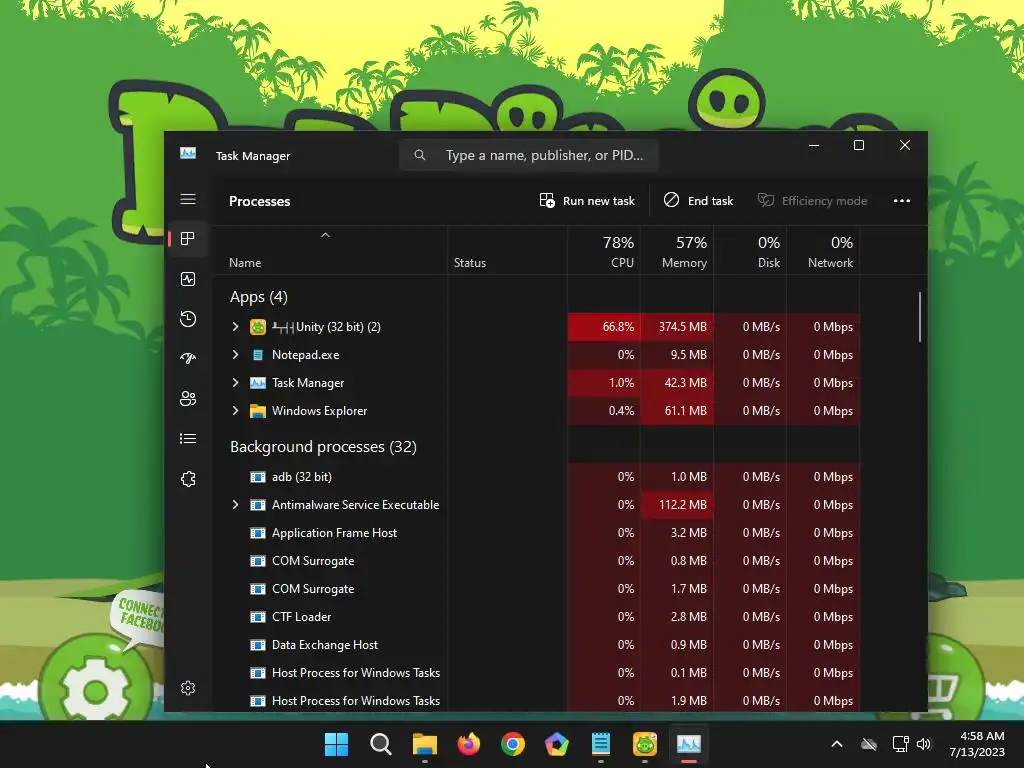Click the 66.8% CPU cell for Unity
The height and width of the screenshot is (768, 1024).
[604, 327]
